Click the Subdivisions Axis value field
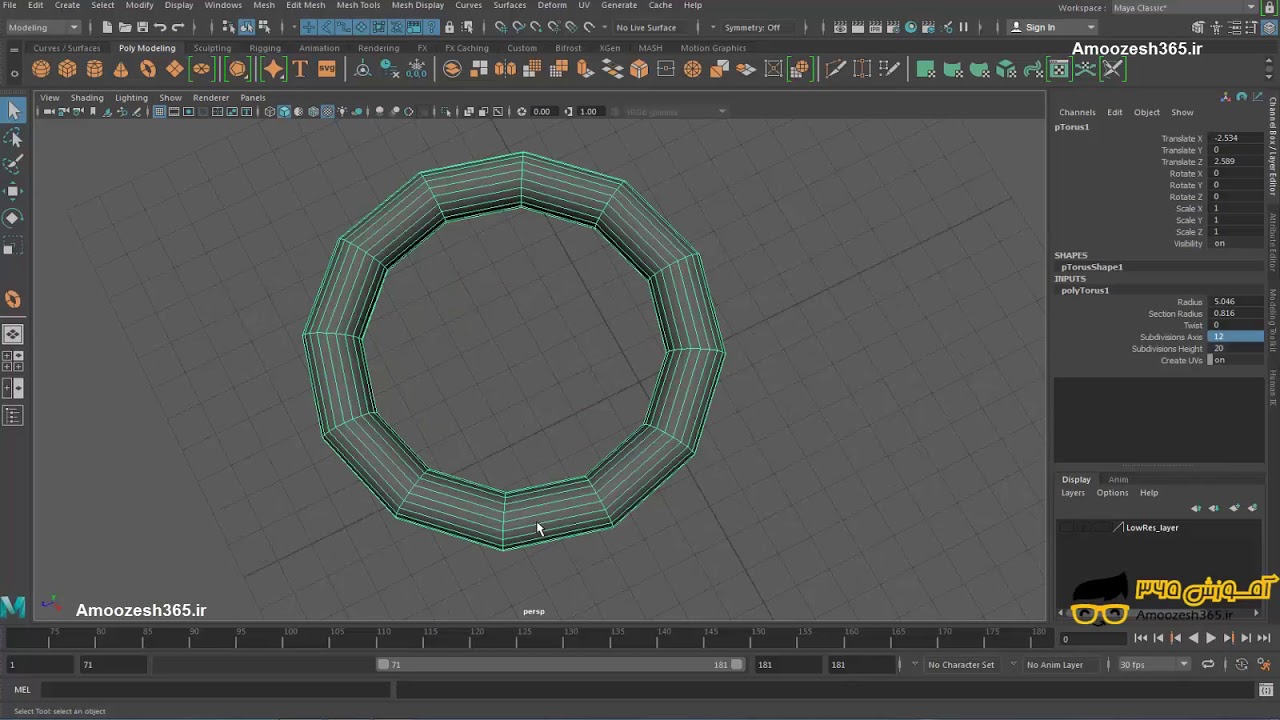The width and height of the screenshot is (1280, 720). point(1236,337)
